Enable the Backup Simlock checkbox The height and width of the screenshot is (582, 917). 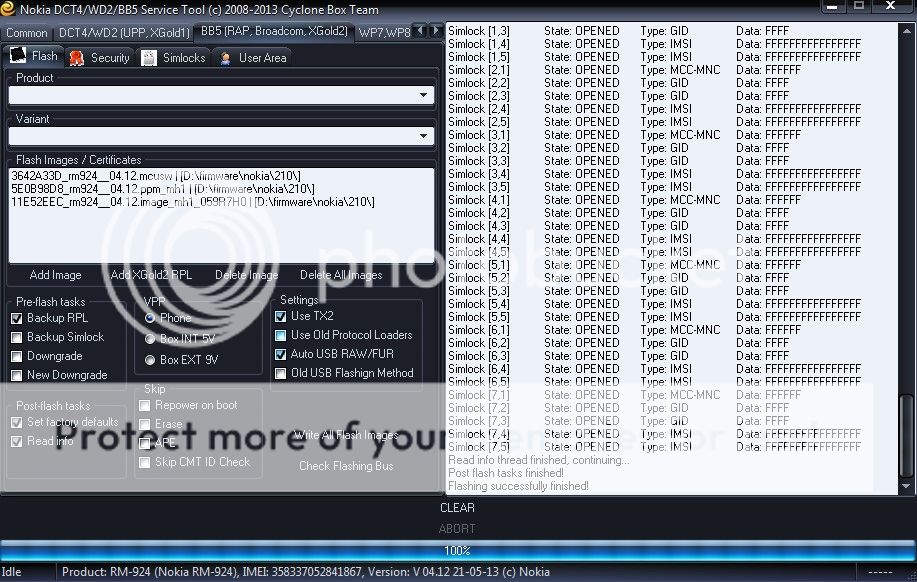(17, 337)
